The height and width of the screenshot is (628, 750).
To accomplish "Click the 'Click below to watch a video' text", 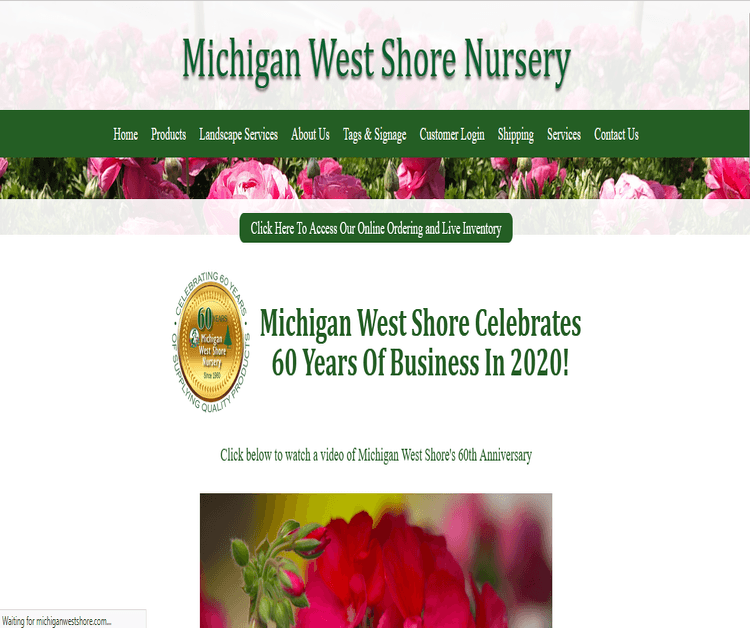I will click(x=376, y=455).
